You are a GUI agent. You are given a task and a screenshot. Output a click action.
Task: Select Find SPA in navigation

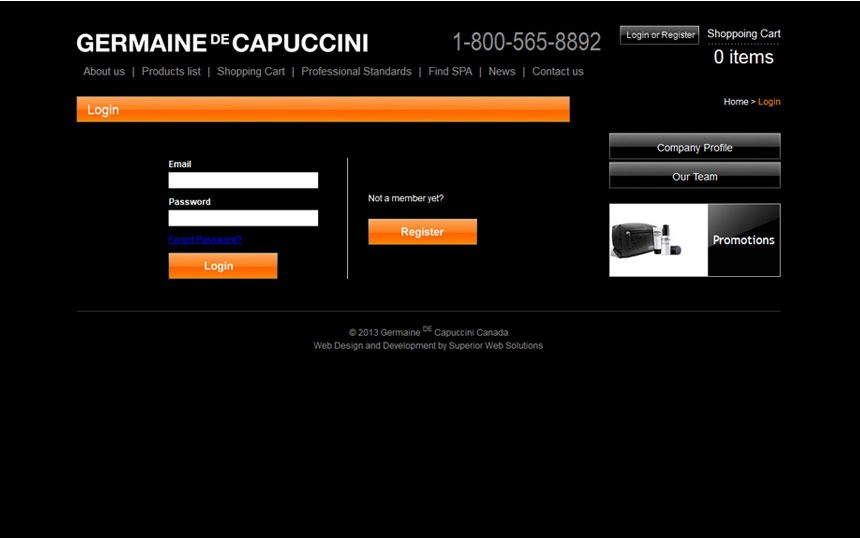pos(450,71)
